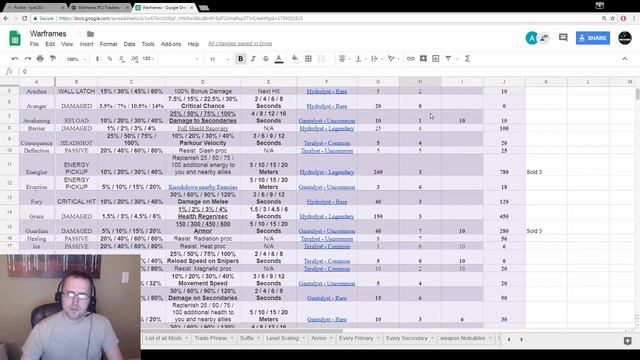Viewport: 640px width, 360px height.
Task: Open the functions sigma menu
Action: tap(467, 59)
